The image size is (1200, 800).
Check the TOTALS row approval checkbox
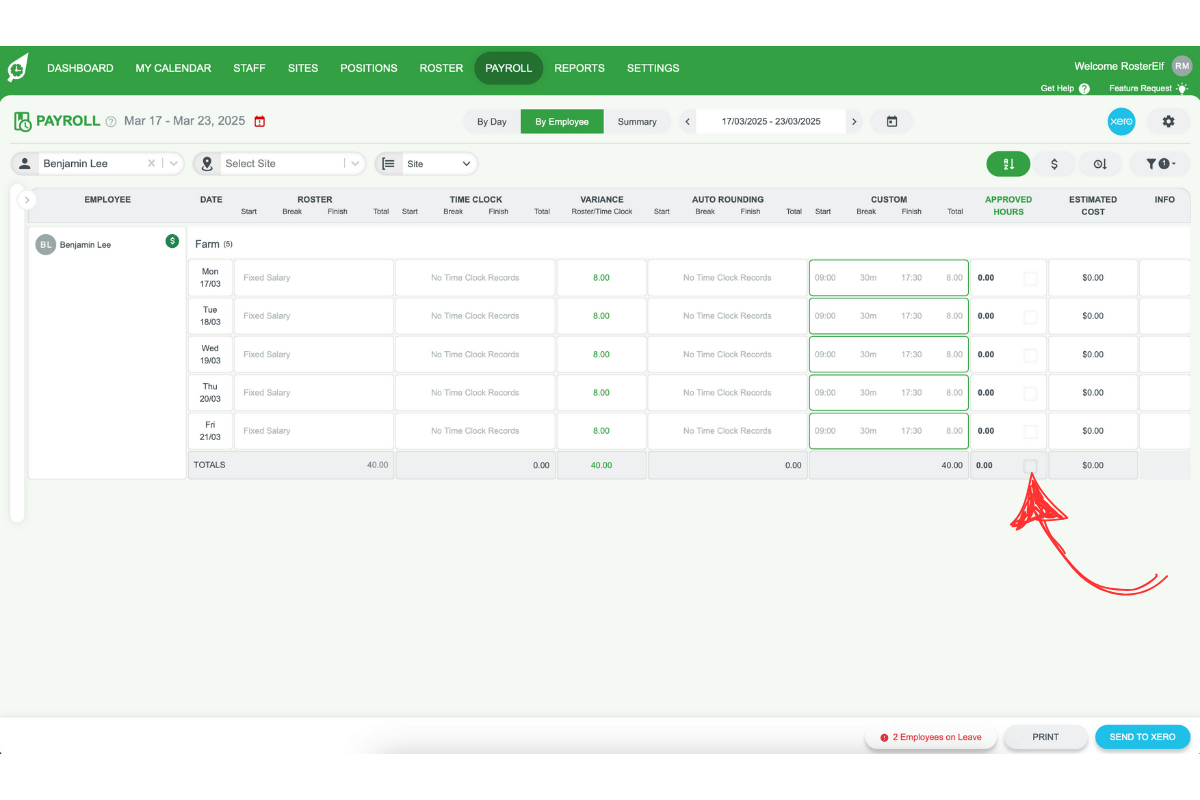click(x=1031, y=464)
